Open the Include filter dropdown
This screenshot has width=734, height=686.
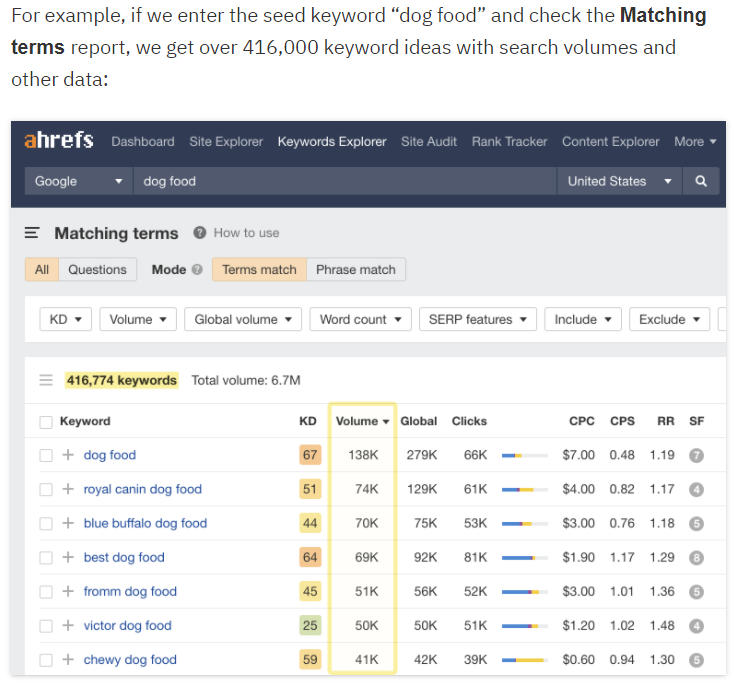[x=582, y=319]
